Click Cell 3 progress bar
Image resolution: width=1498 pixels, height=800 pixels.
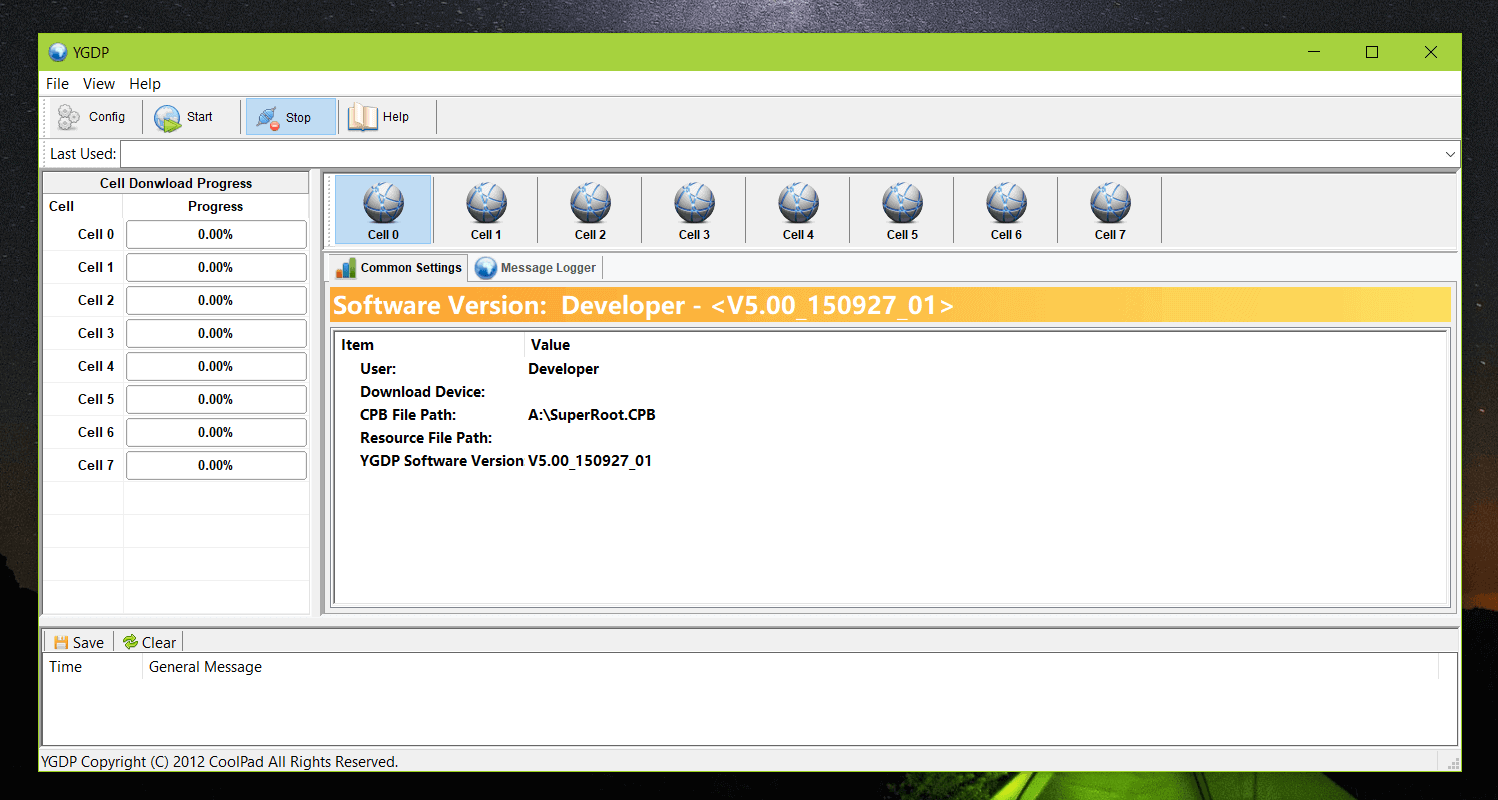pyautogui.click(x=216, y=333)
